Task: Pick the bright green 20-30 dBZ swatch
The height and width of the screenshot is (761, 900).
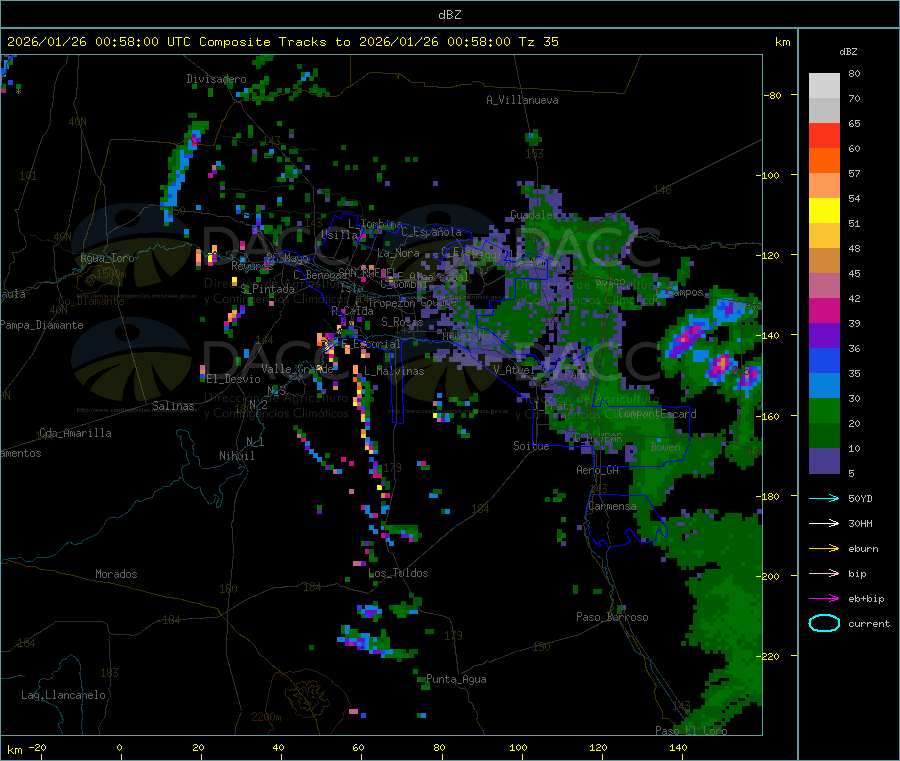Action: [824, 410]
